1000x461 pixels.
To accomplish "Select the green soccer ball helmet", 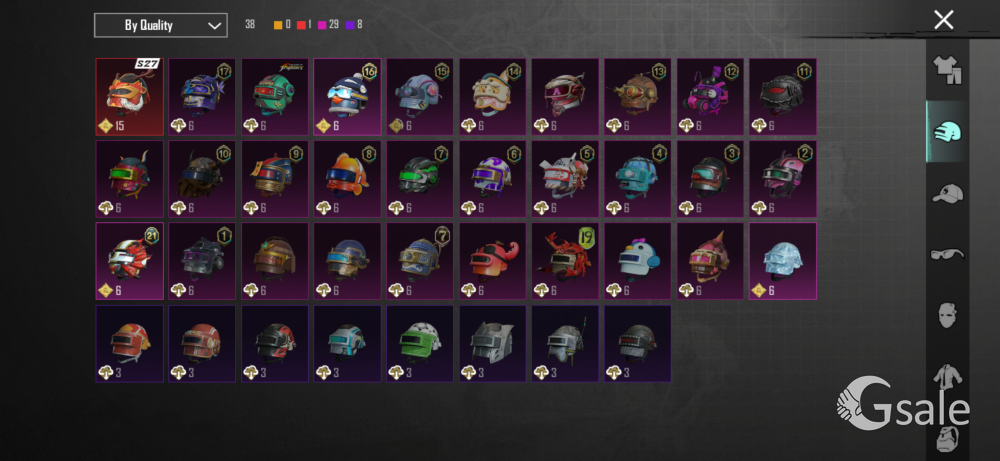I will (420, 344).
